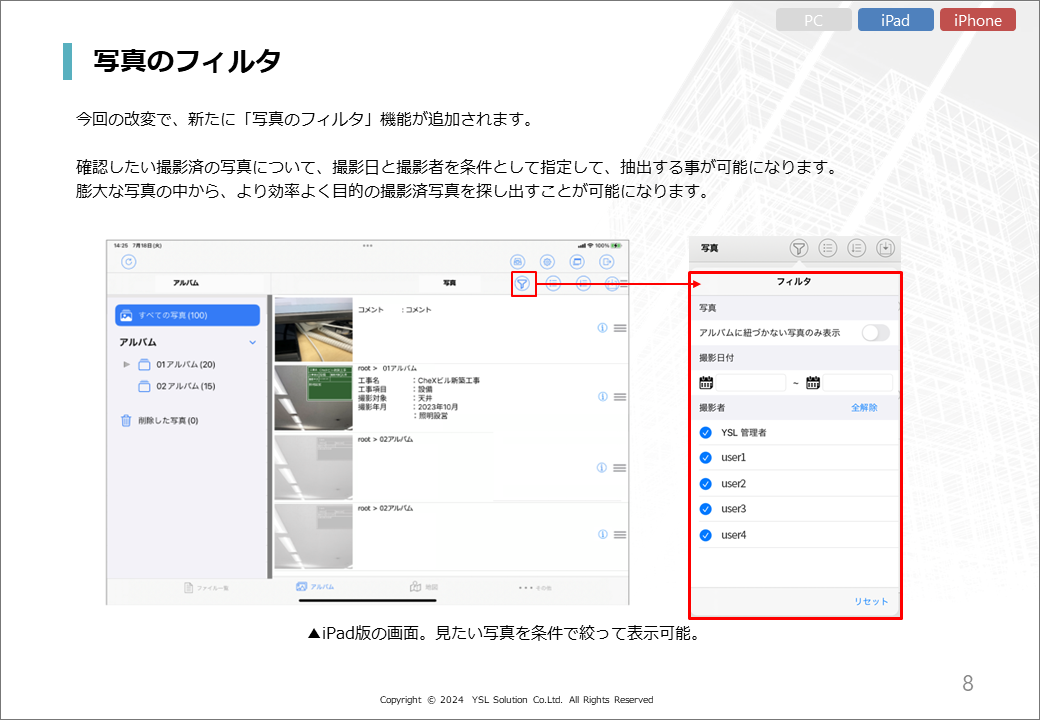The height and width of the screenshot is (720, 1040).
Task: Click the sort list icon in filter panel header
Action: click(x=856, y=249)
